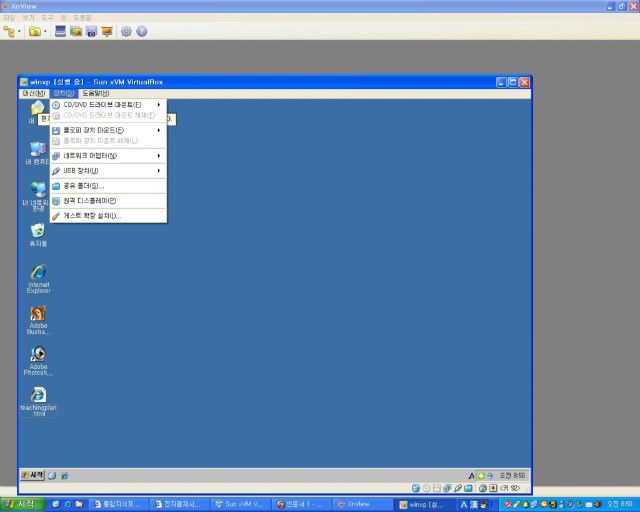Screen dimensions: 640x512
Task: Choose 공유 폴더(S)... from the menu
Action: [108, 186]
